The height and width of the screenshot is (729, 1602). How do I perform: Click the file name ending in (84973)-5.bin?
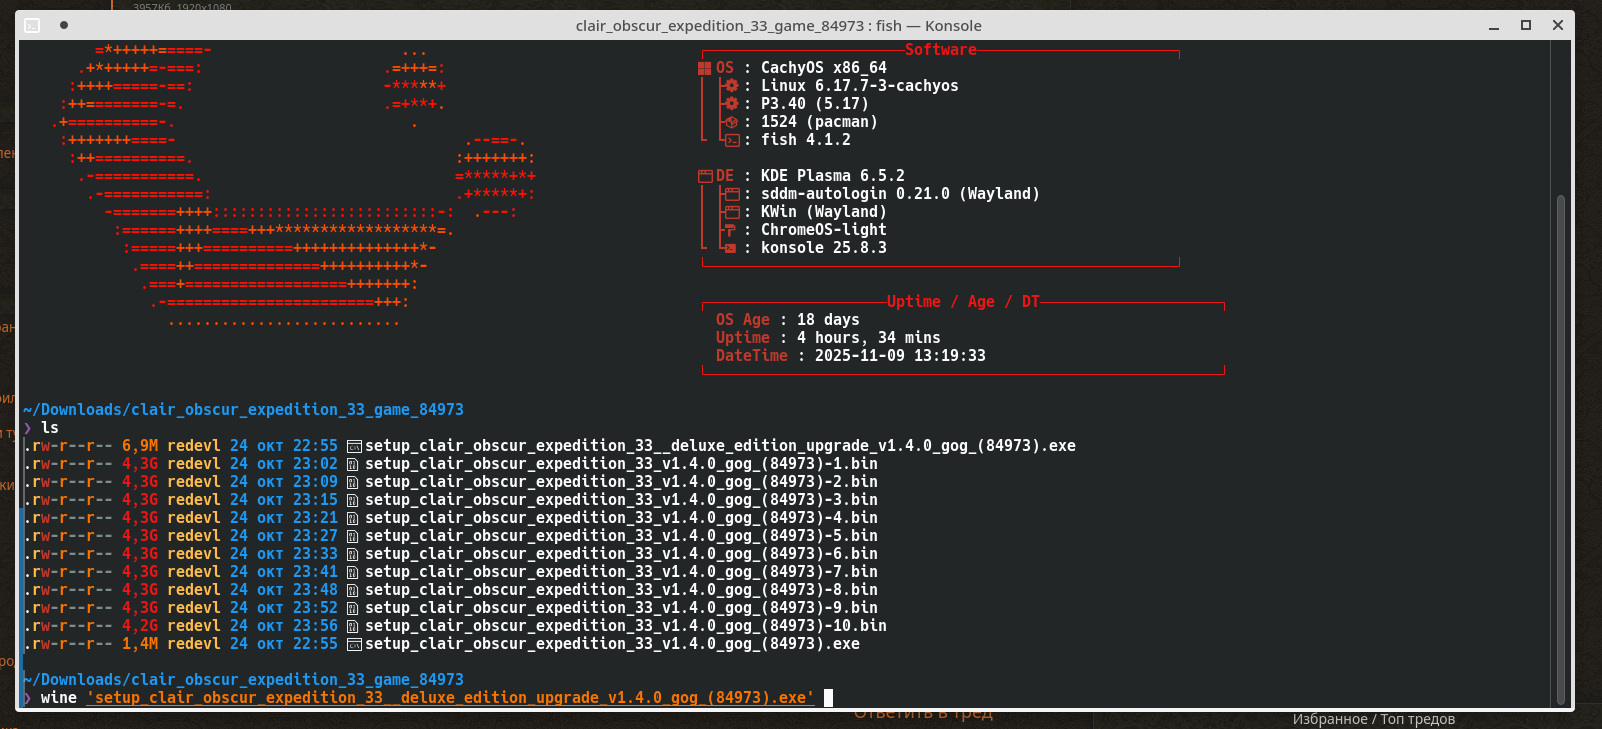click(x=621, y=536)
